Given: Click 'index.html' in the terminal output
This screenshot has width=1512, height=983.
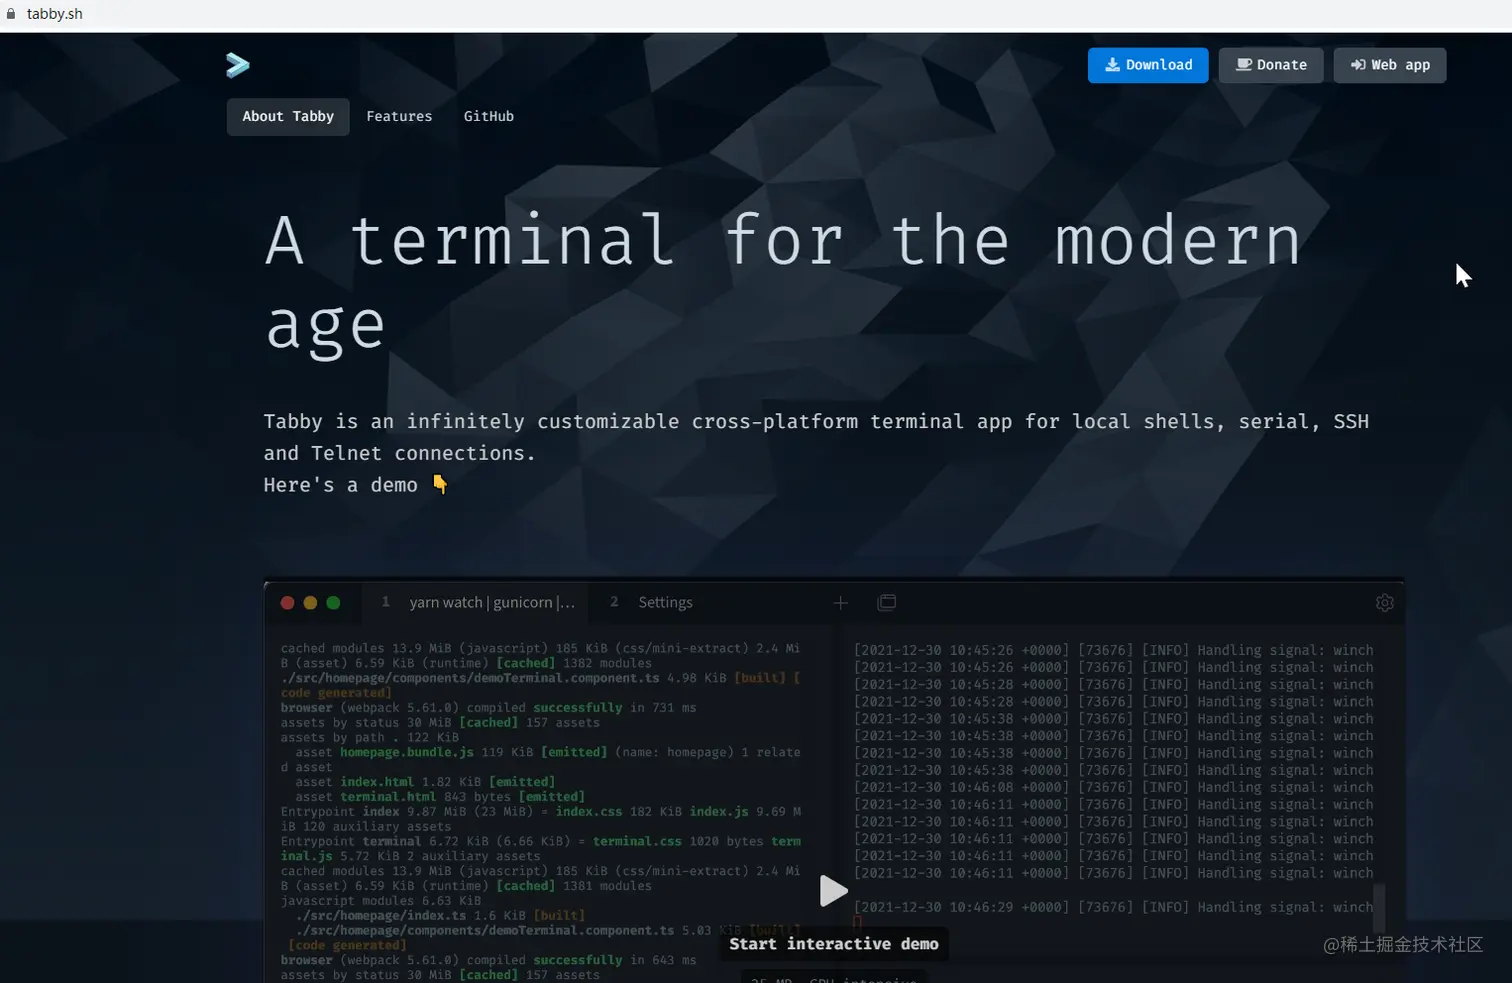Looking at the screenshot, I should (377, 782).
